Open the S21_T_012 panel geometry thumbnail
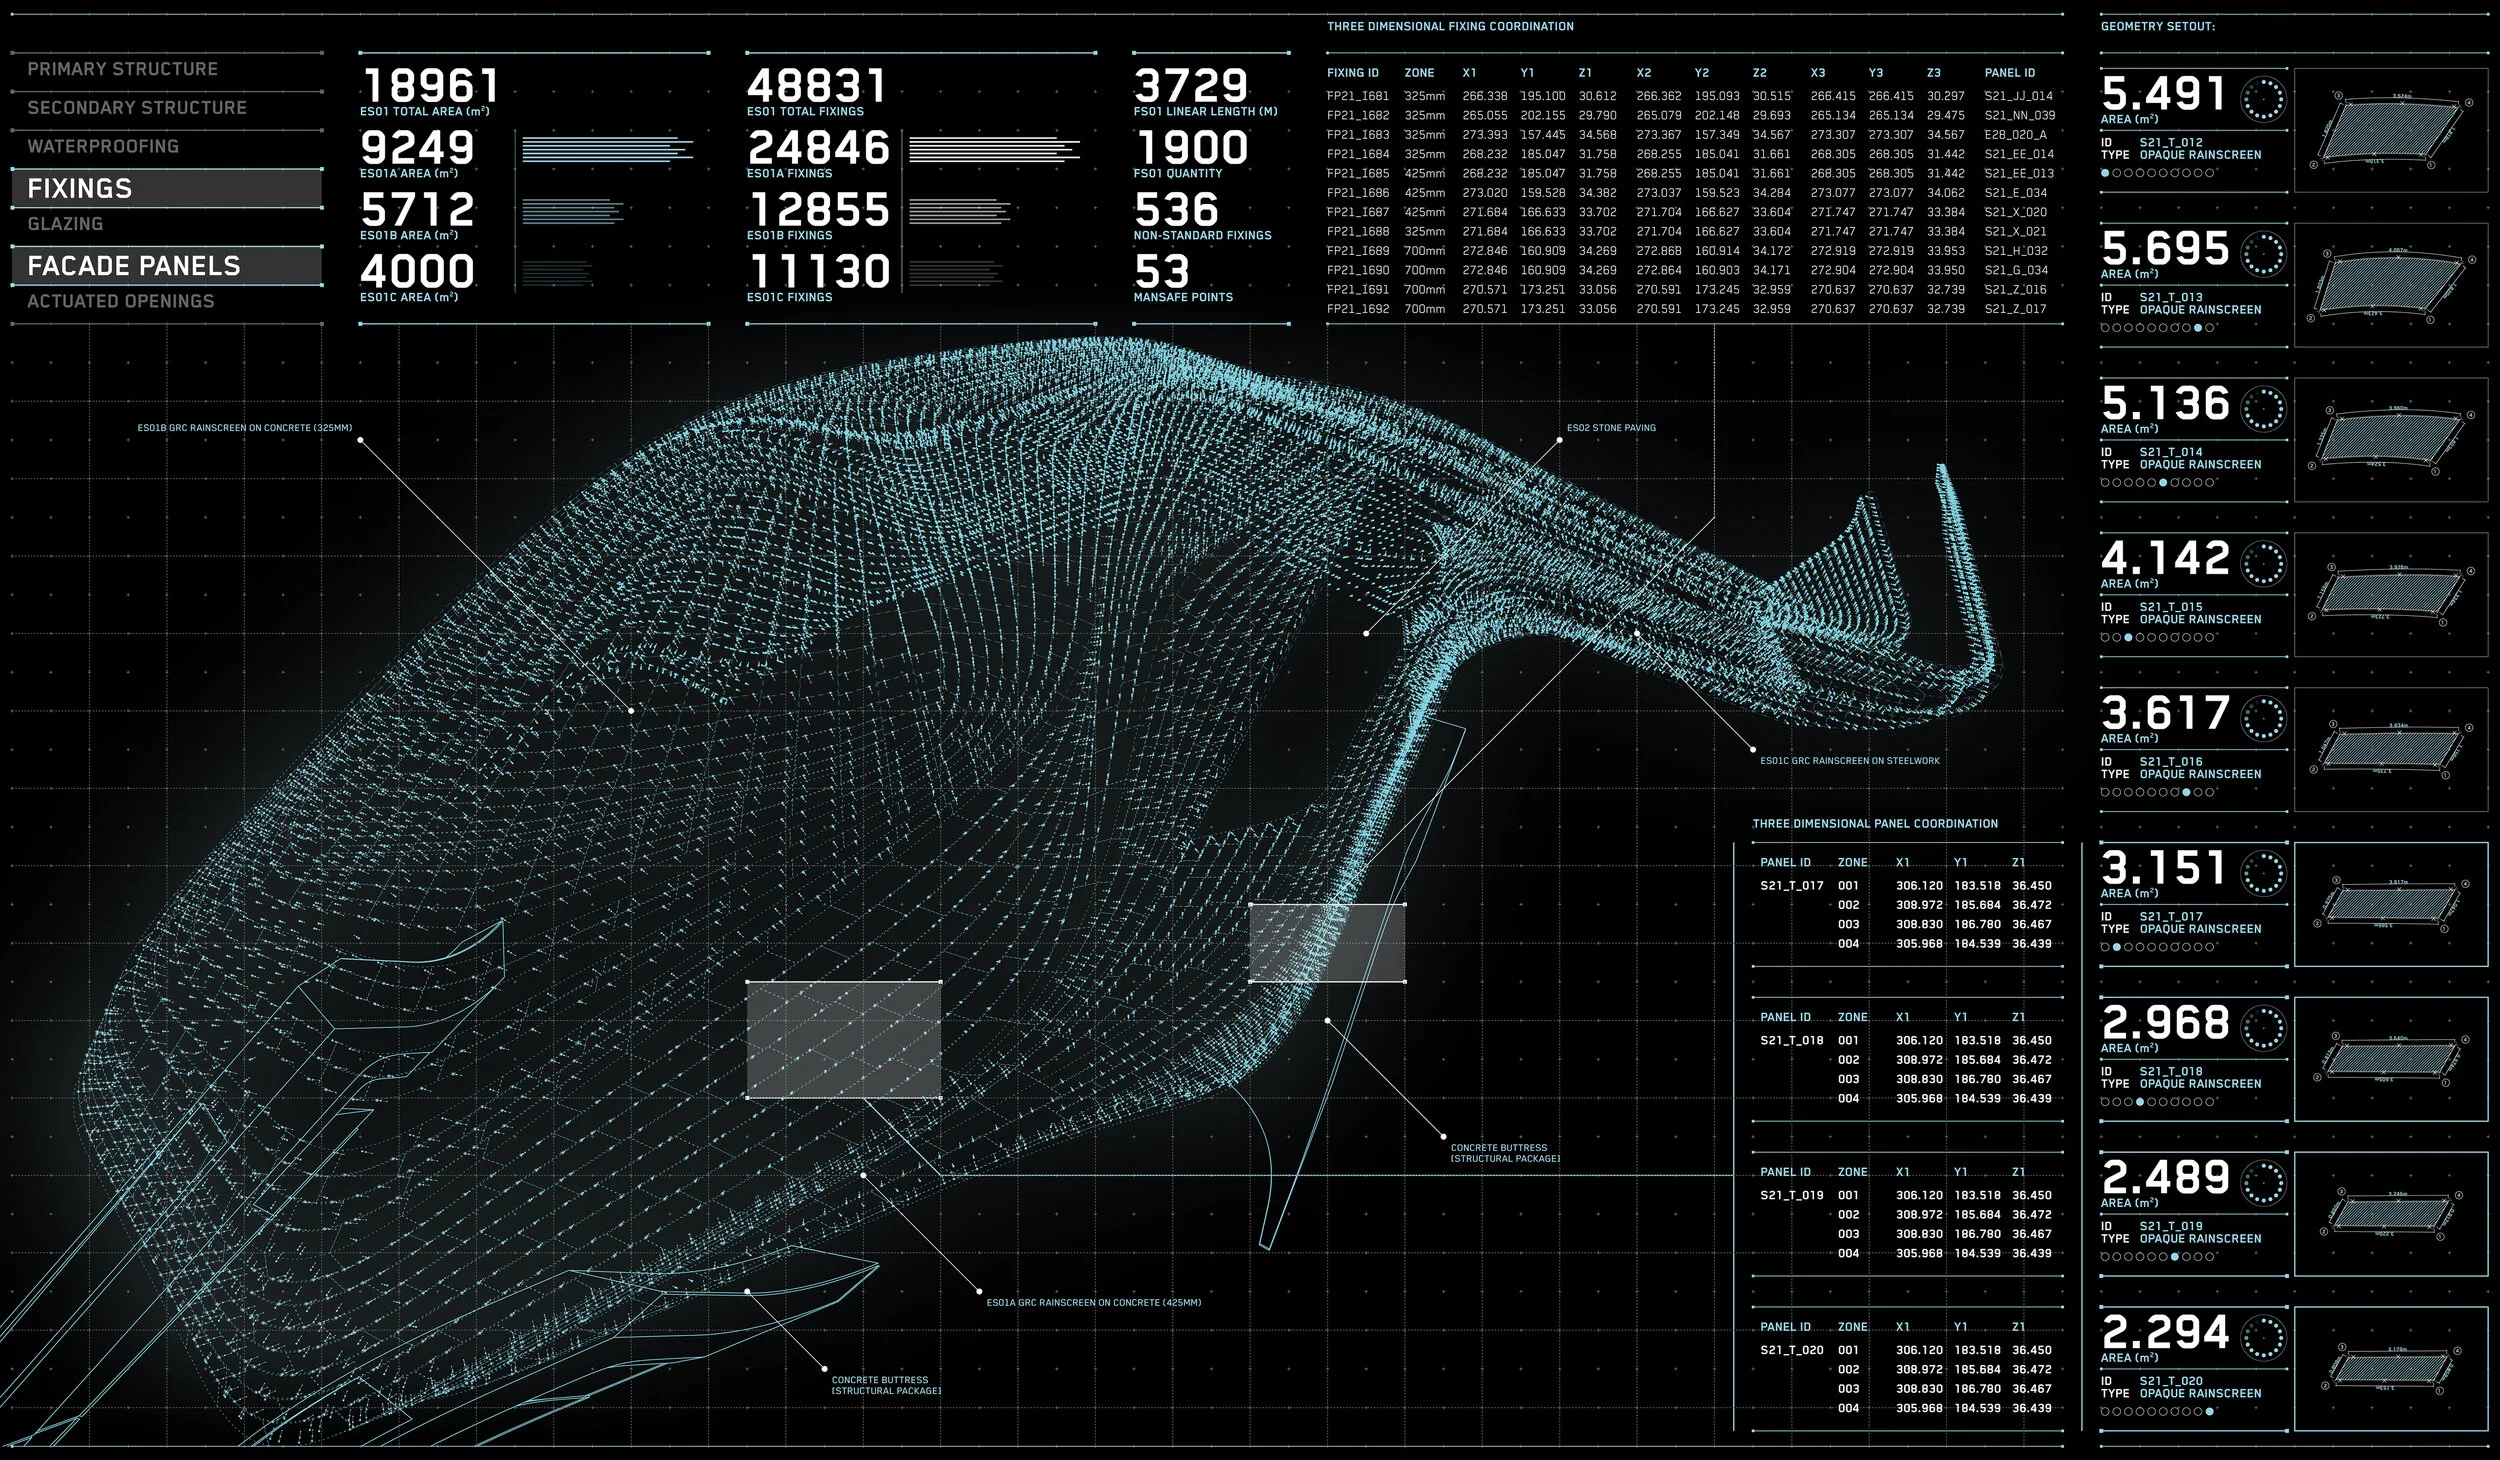This screenshot has height=1460, width=2500. 2391,130
